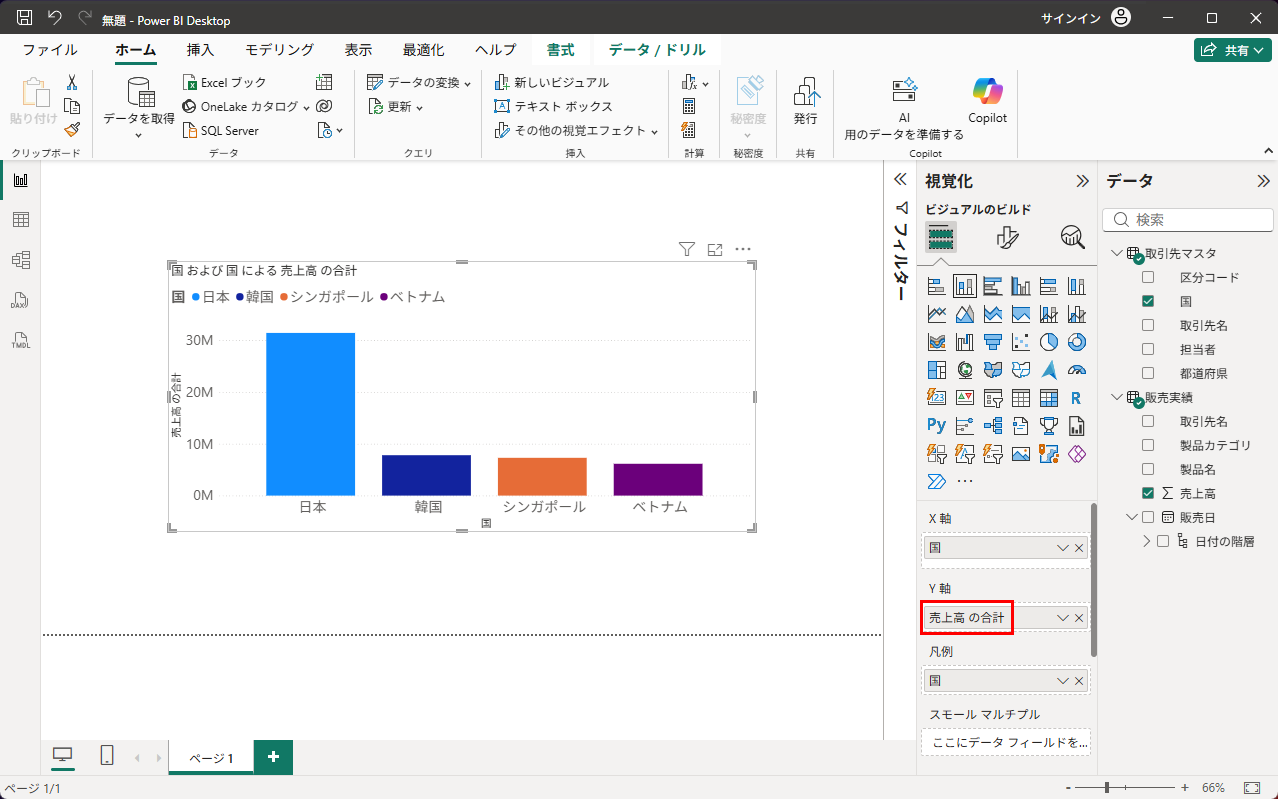Open the 売上高 の合計 field chevron menu
Screen dimensions: 1278x799
tap(1063, 618)
